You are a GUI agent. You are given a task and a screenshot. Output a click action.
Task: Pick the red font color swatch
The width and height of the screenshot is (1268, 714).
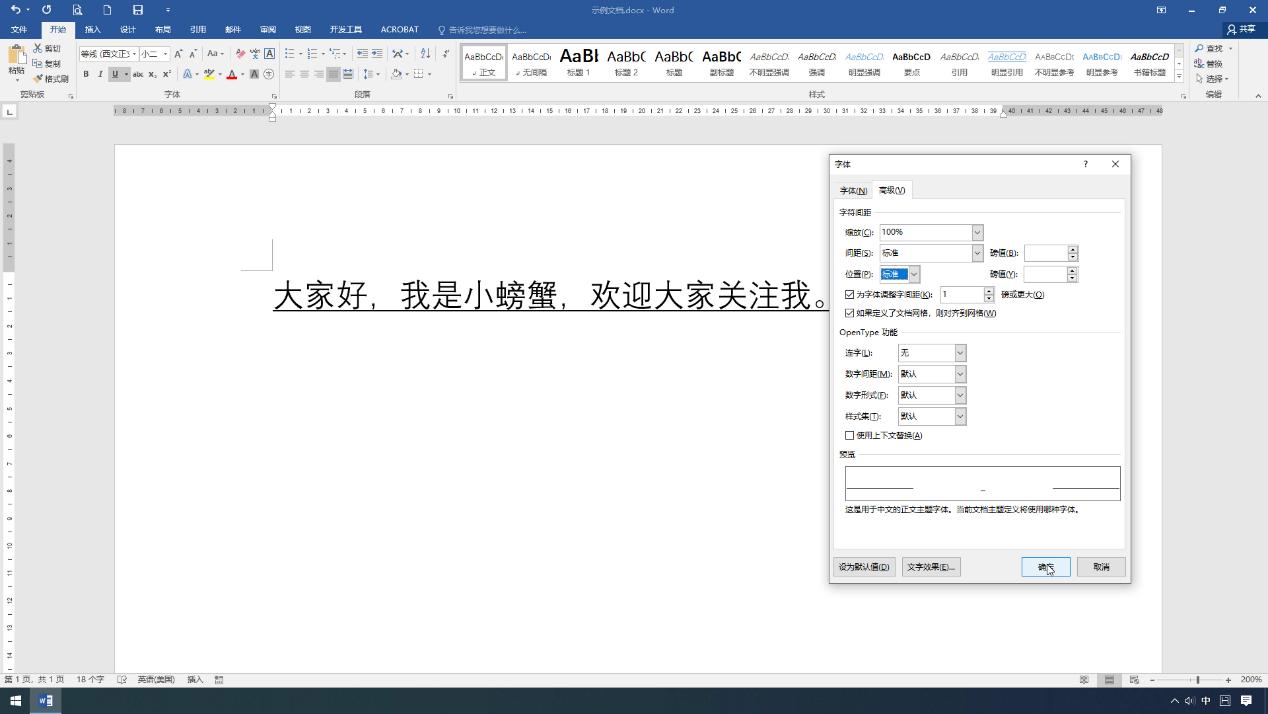(x=231, y=74)
